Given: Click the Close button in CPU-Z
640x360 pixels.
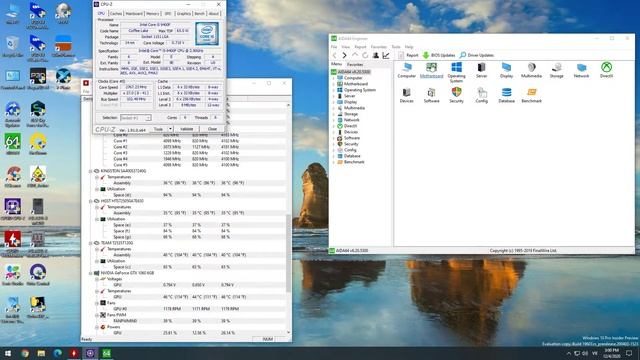Looking at the screenshot, I should pyautogui.click(x=212, y=129).
